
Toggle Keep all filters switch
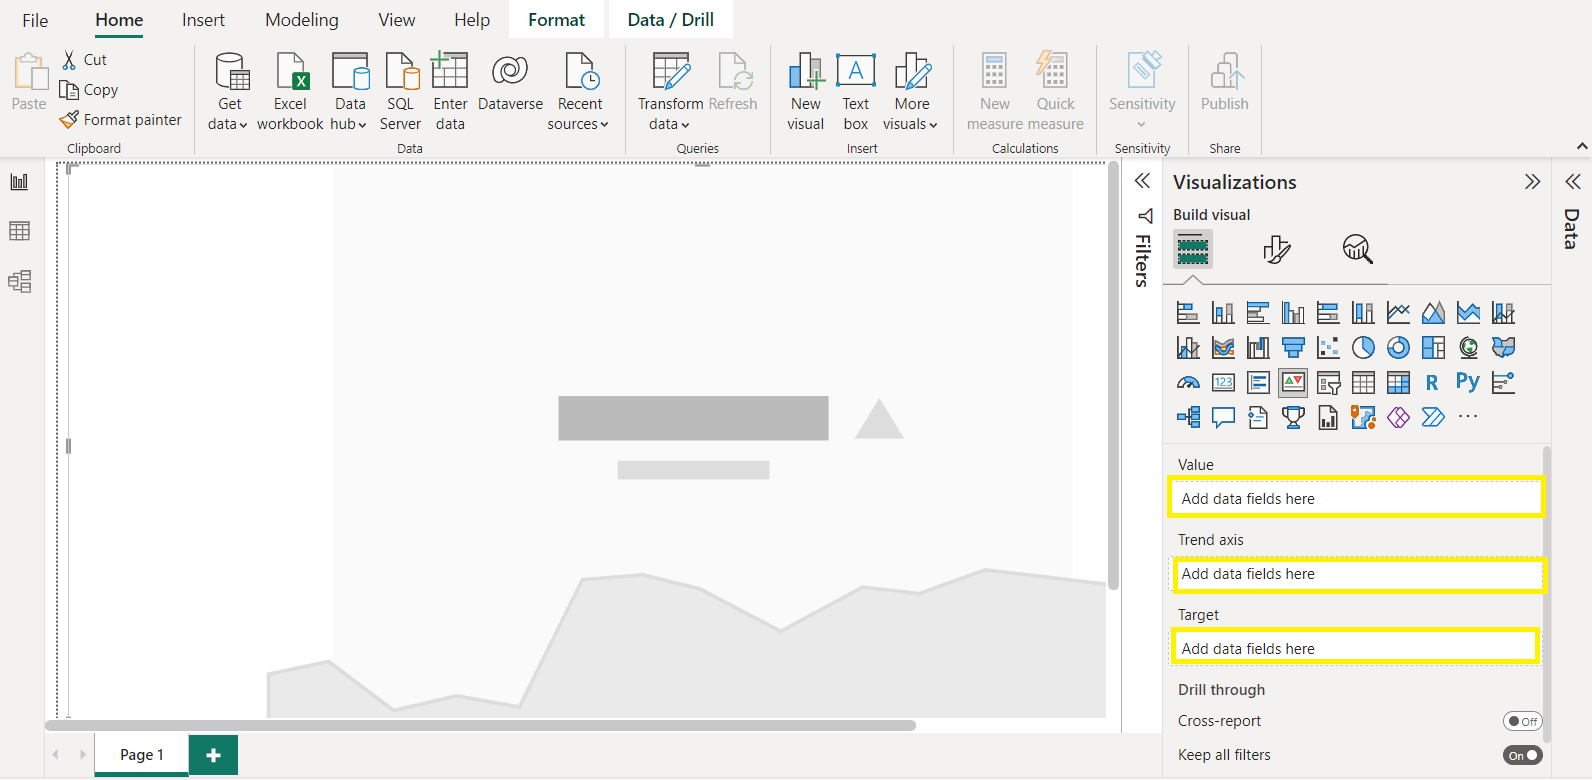tap(1522, 755)
